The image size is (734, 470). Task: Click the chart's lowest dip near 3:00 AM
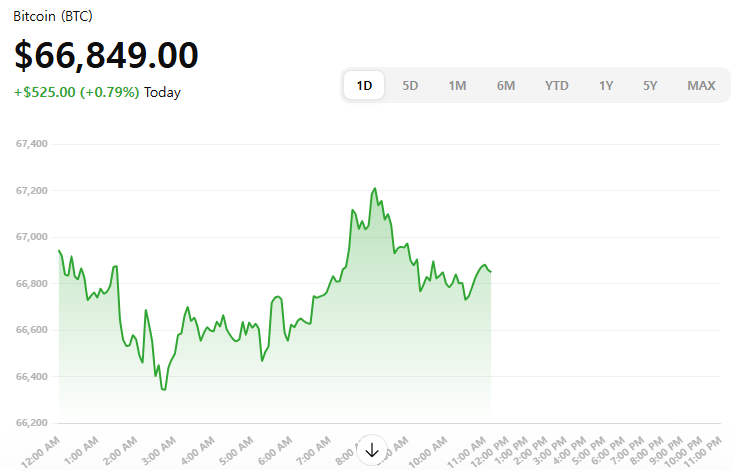(164, 389)
